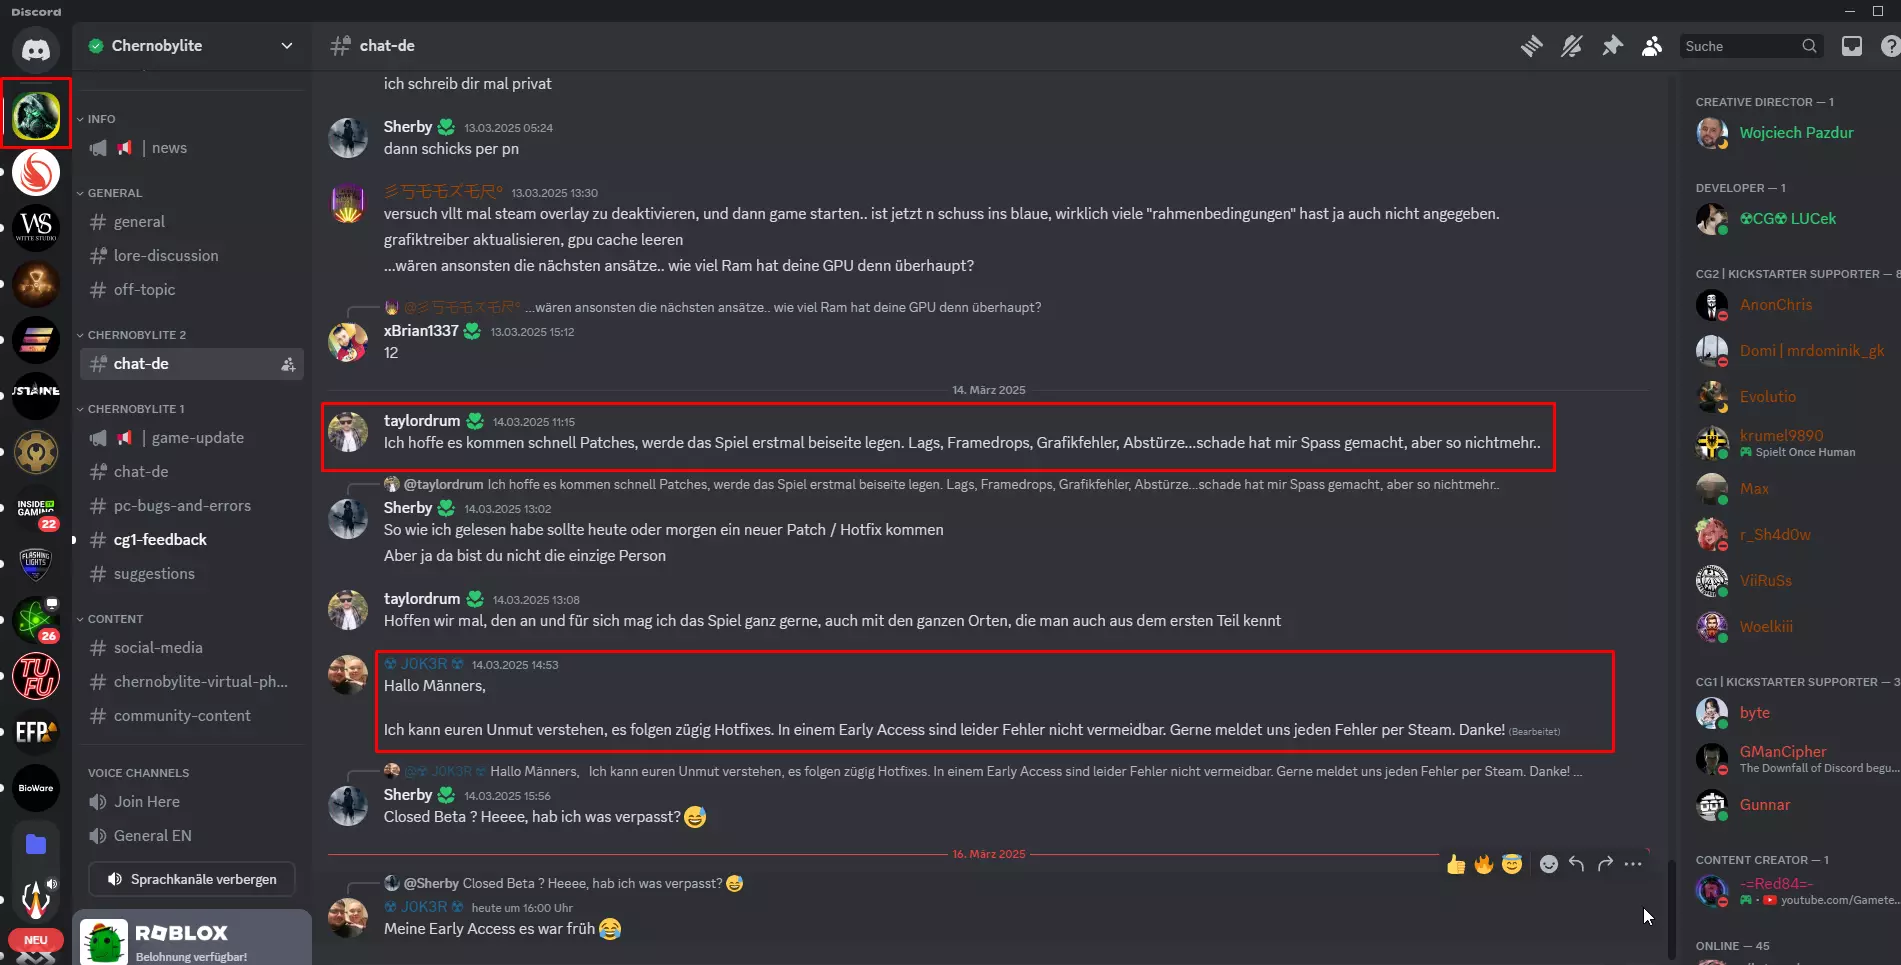The height and width of the screenshot is (965, 1901).
Task: Open the inbox tray icon
Action: click(x=1852, y=46)
